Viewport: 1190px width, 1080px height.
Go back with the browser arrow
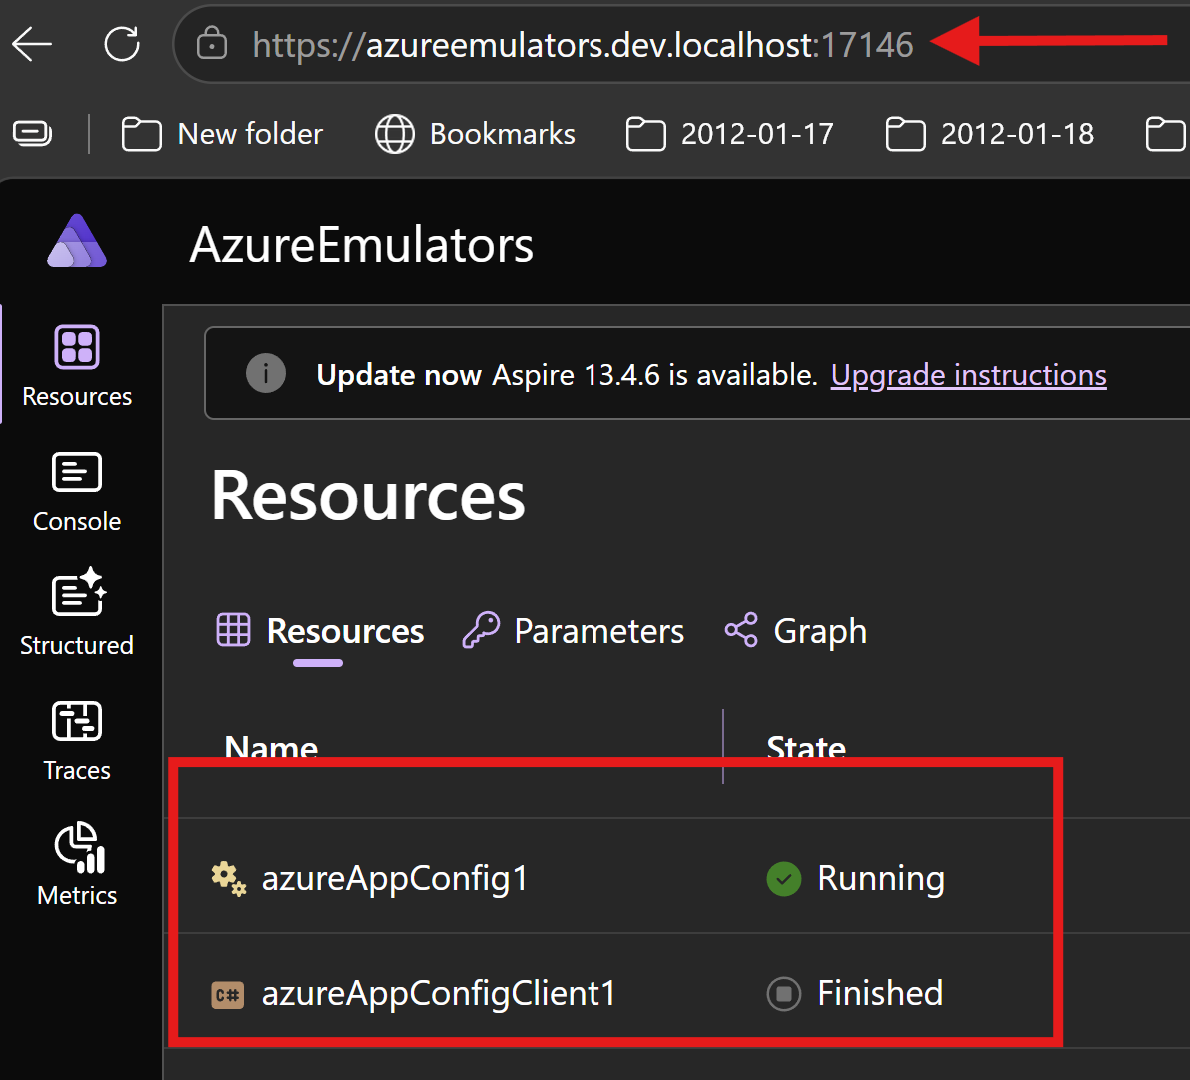[32, 44]
